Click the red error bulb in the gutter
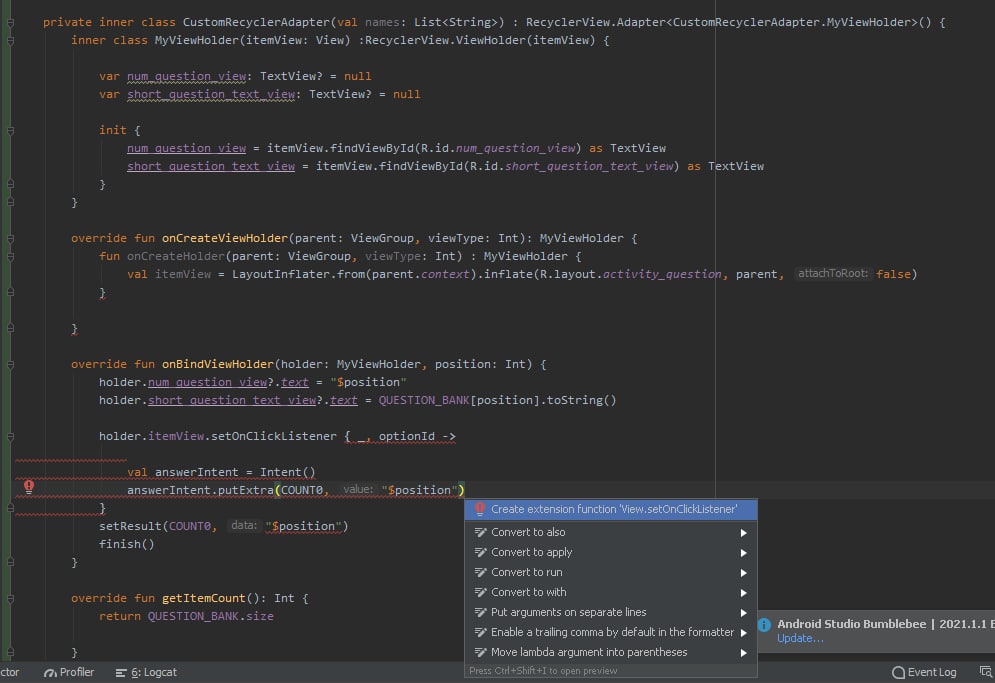Screen dimensions: 995x683 (29, 487)
